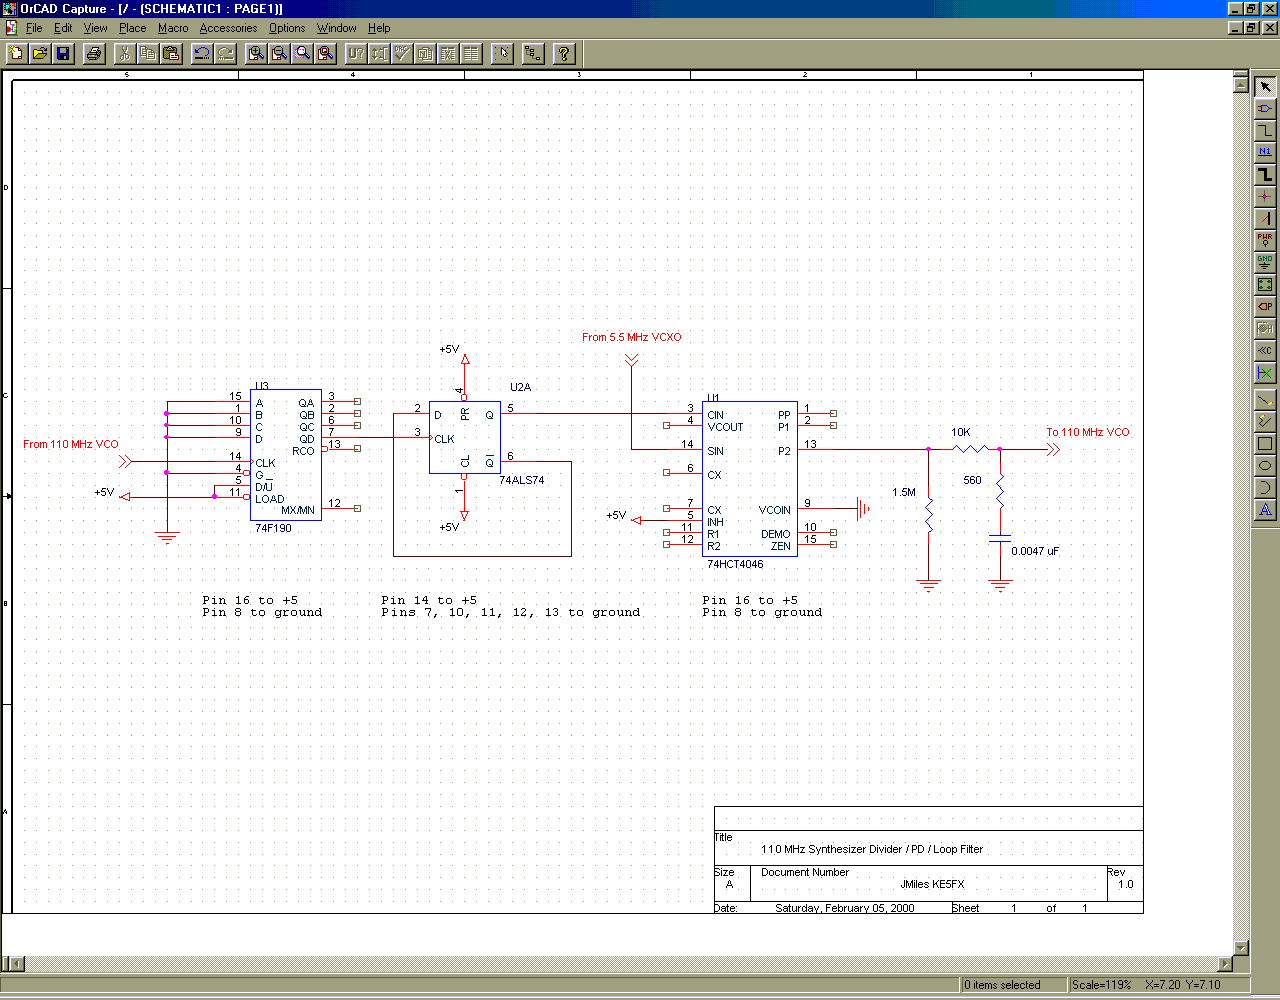
Task: Select the Place Off-Page Connector tool
Action: [x=1265, y=350]
